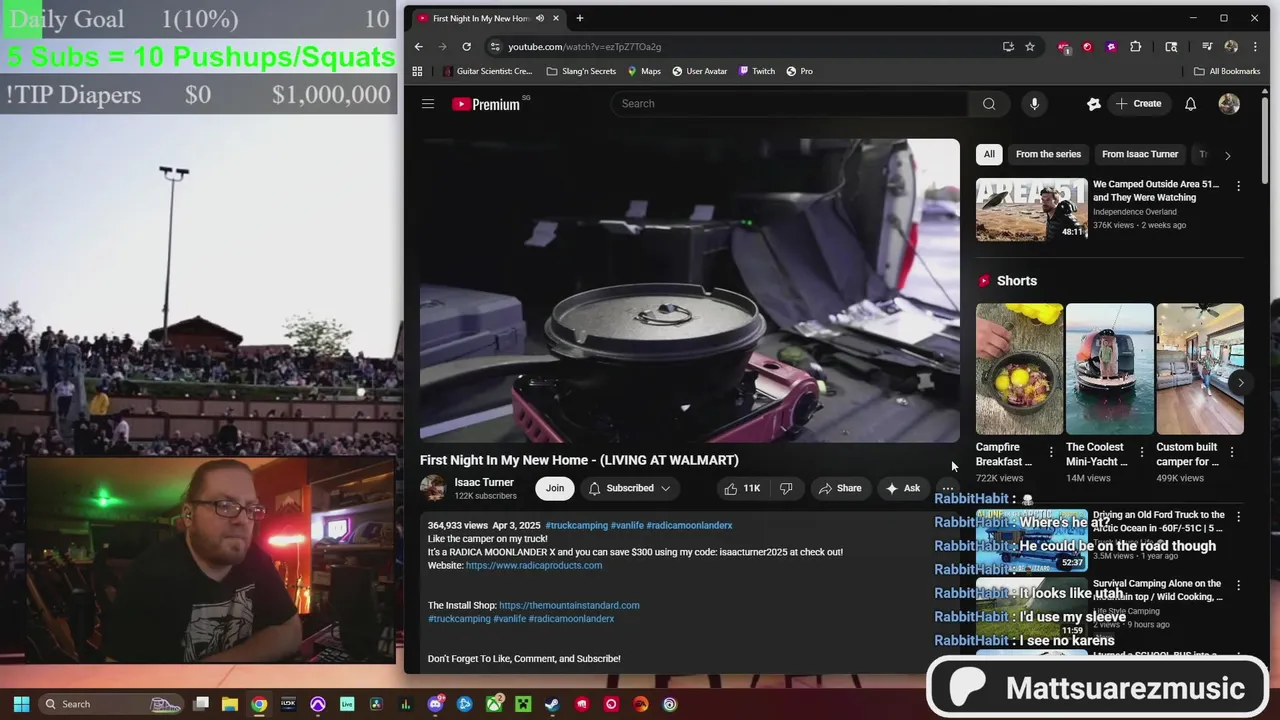
Task: Open Chrome profile avatar in toolbar
Action: (x=1231, y=46)
